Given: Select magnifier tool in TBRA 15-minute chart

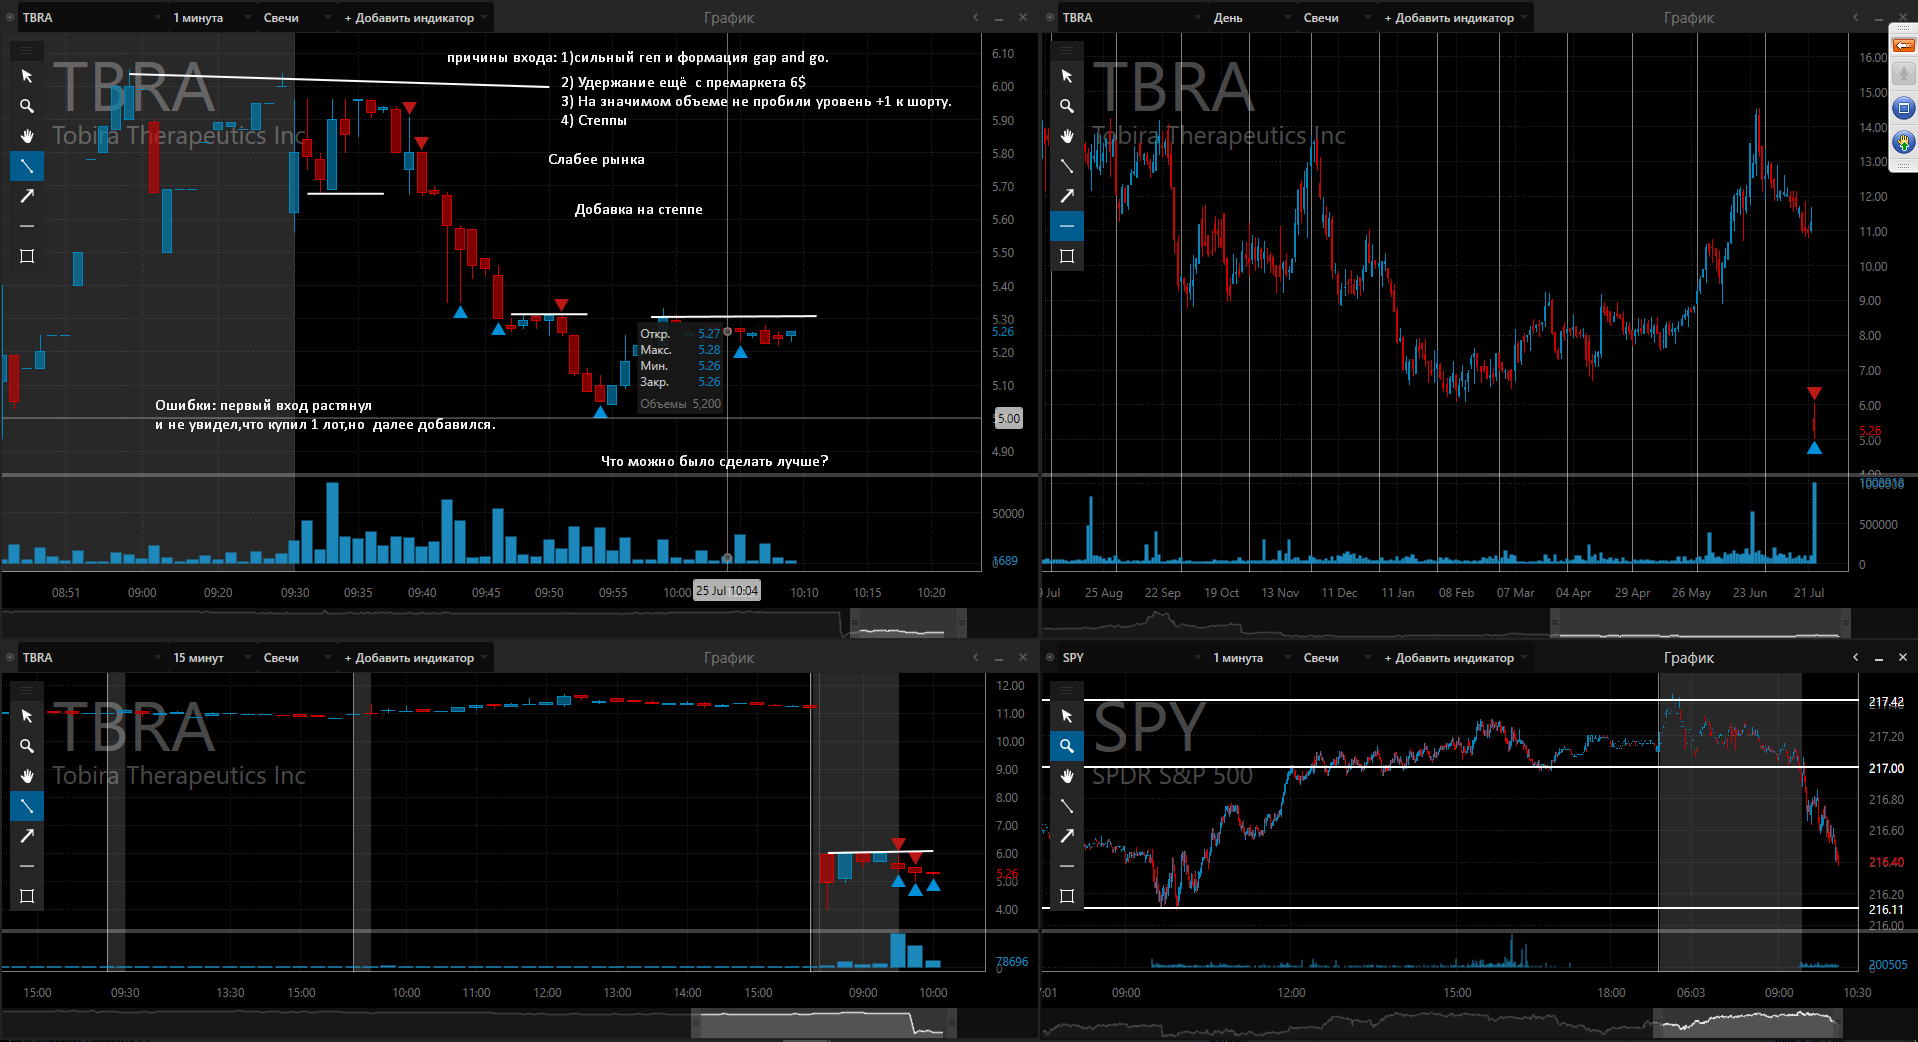Looking at the screenshot, I should 27,746.
